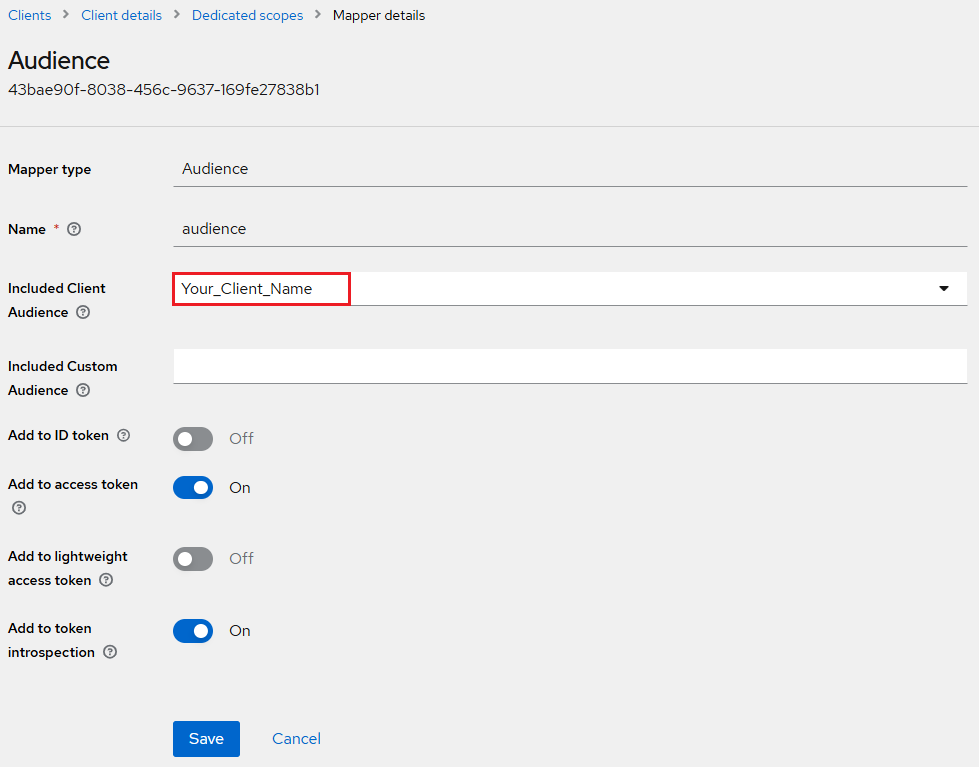Click the Your_Client_Name selection field

click(x=261, y=289)
